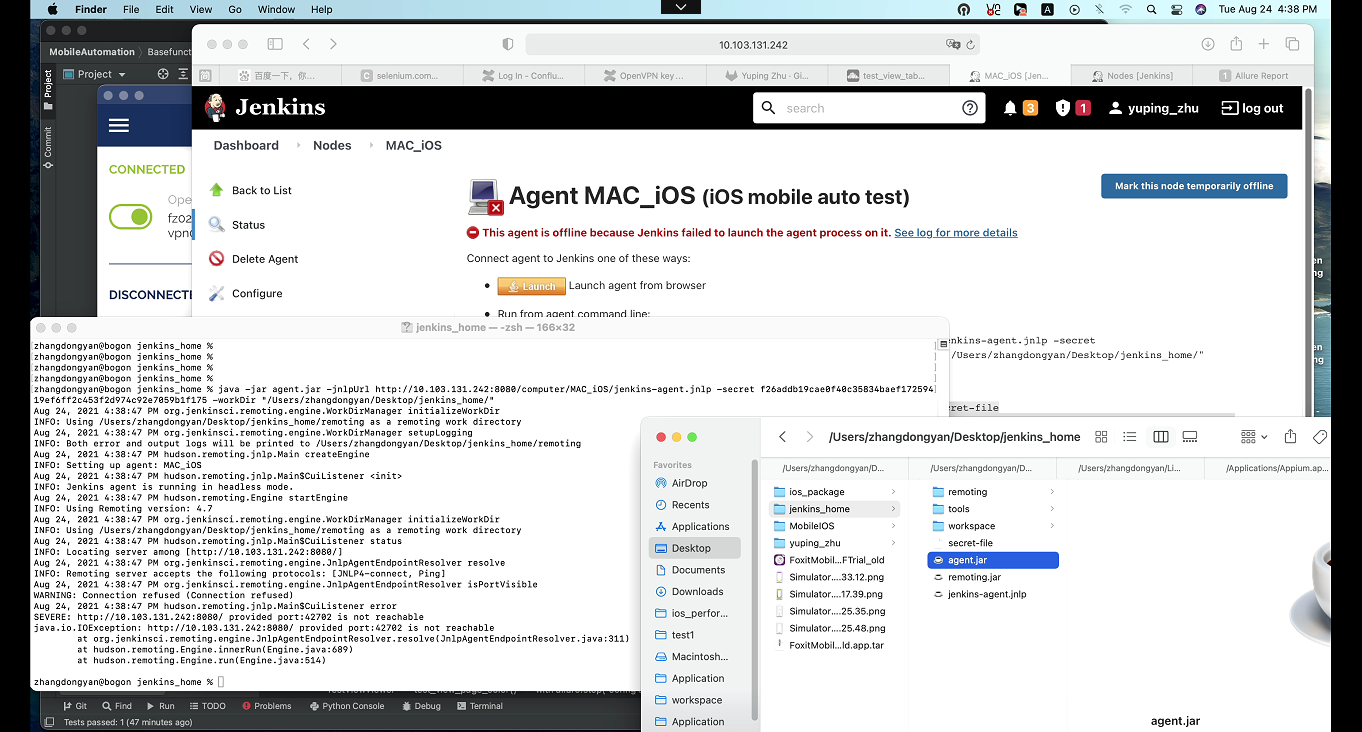Click the green Back to List arrow icon

(x=216, y=190)
